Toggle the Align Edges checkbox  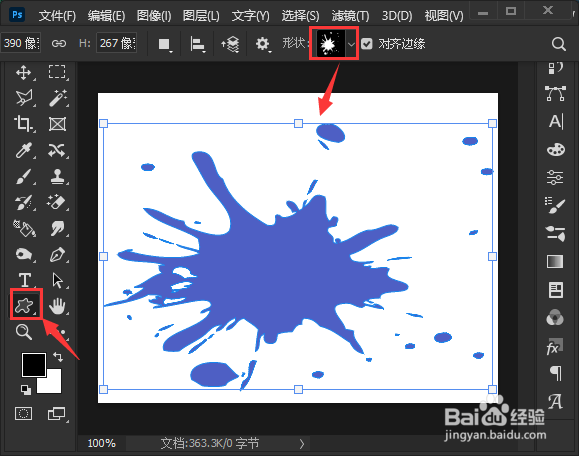pyautogui.click(x=367, y=44)
